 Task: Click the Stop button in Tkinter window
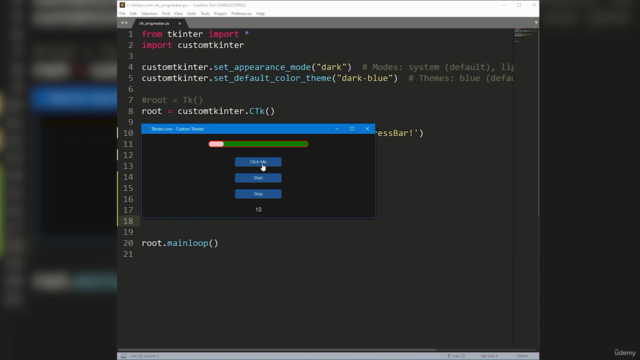(x=258, y=194)
